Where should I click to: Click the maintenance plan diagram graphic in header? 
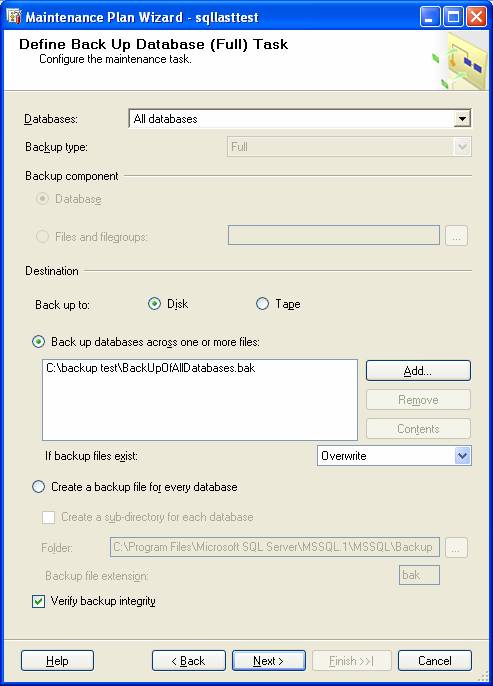(460, 62)
